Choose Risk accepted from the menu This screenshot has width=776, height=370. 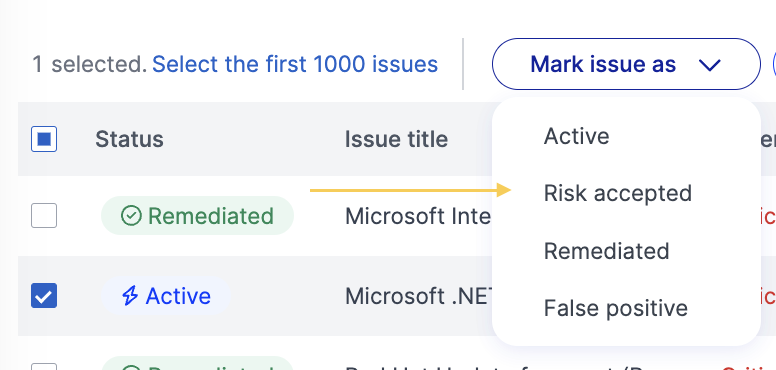coord(618,193)
